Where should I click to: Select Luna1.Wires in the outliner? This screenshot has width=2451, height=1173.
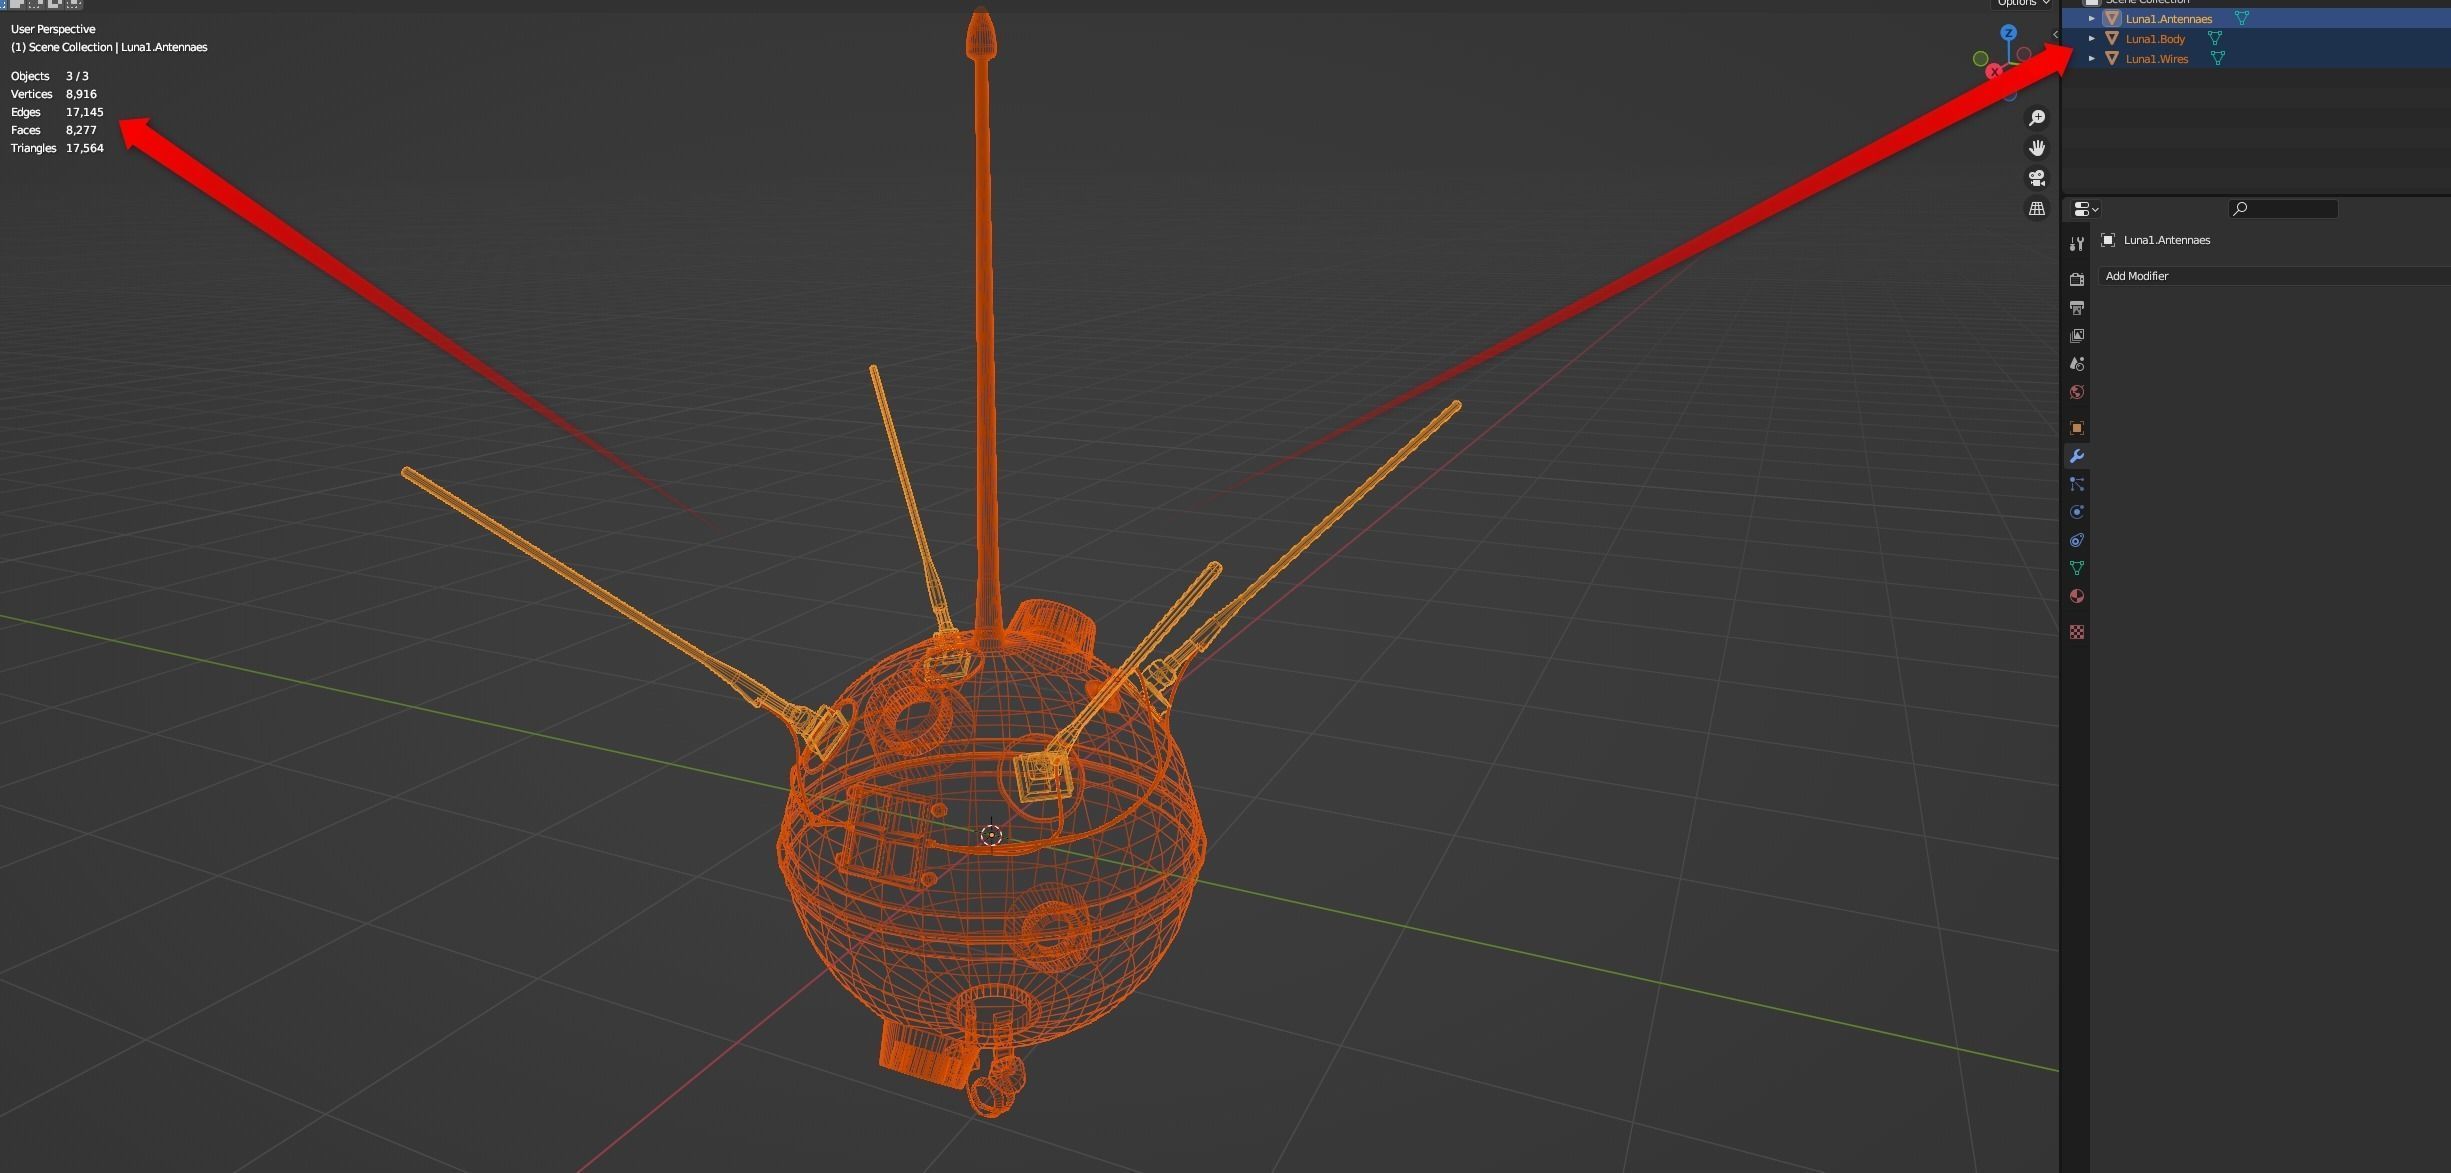click(2156, 59)
